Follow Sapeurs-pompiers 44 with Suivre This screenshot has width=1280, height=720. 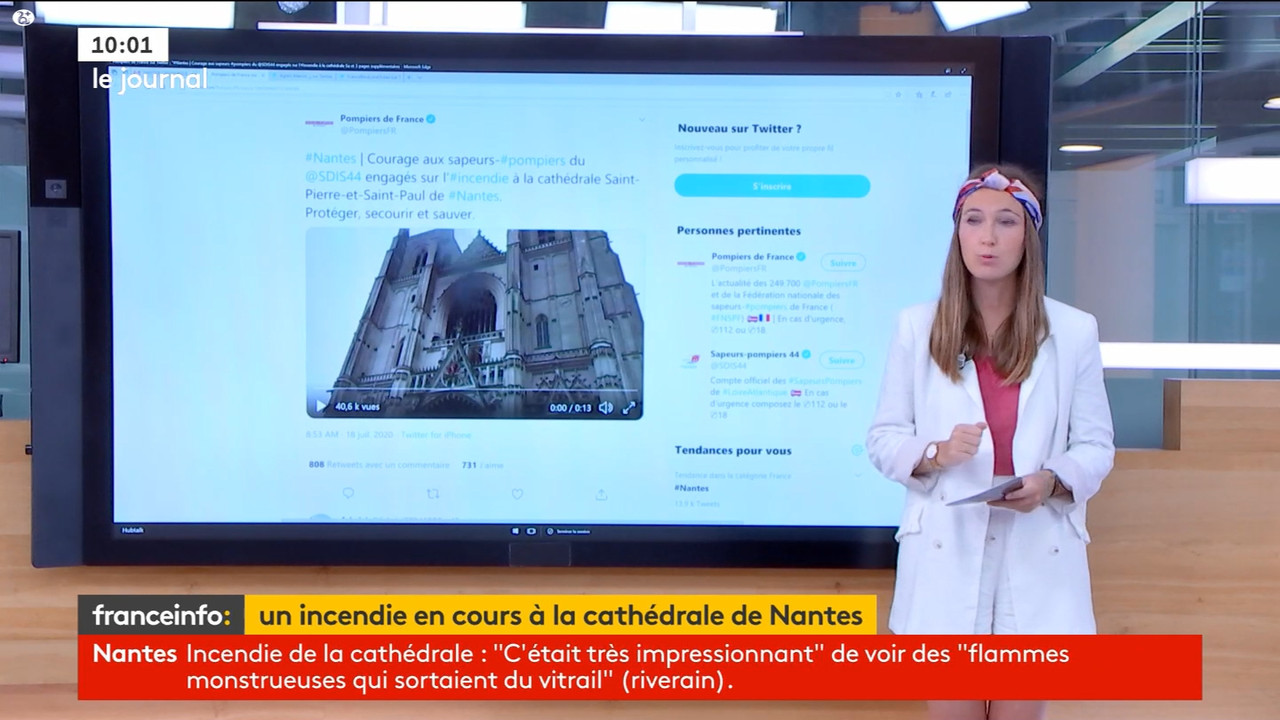coord(842,360)
